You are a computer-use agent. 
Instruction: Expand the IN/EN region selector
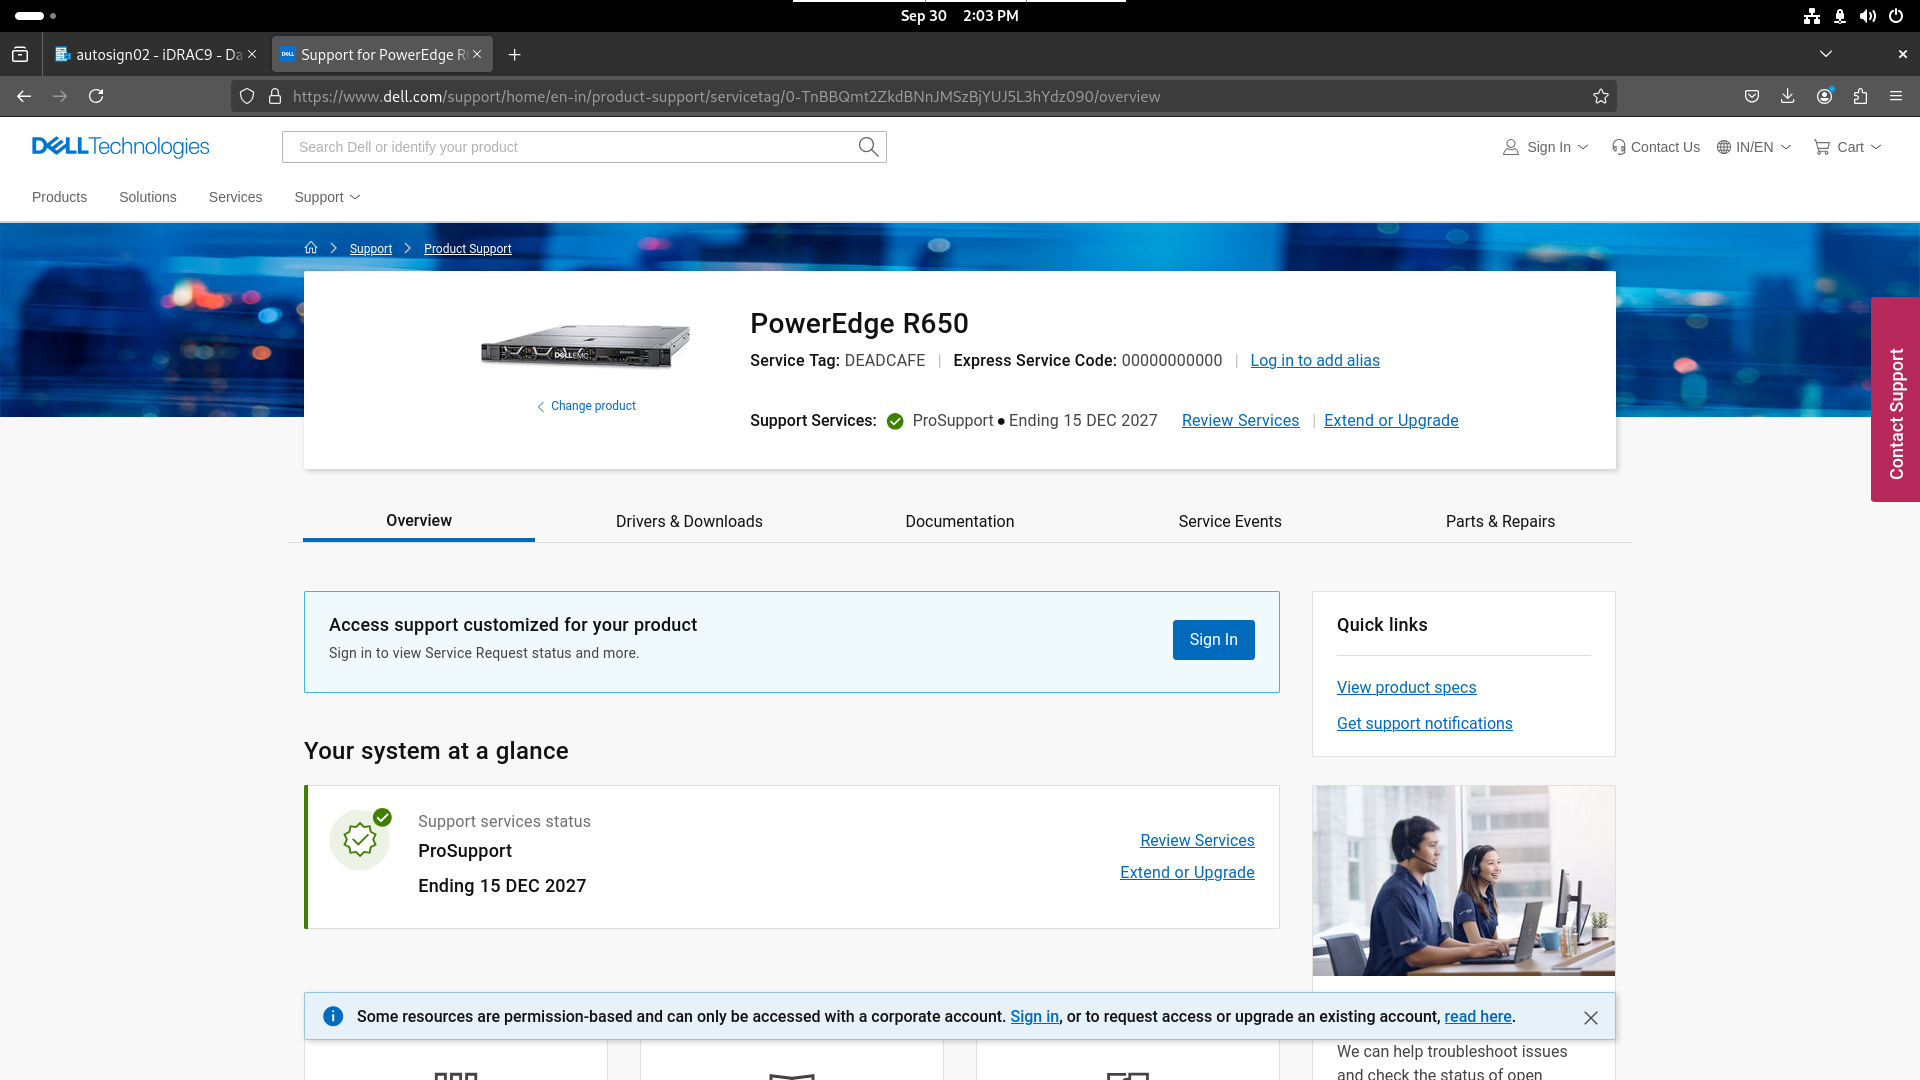(x=1754, y=147)
